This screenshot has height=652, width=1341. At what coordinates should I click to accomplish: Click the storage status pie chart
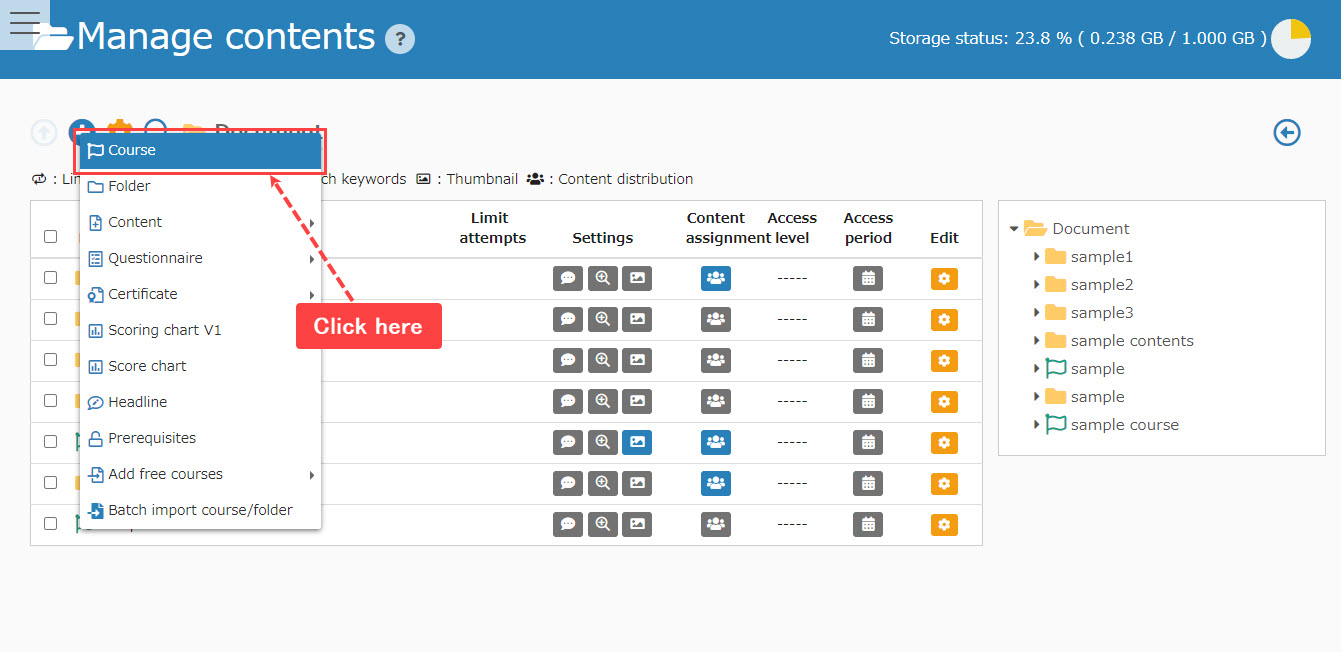click(x=1290, y=39)
